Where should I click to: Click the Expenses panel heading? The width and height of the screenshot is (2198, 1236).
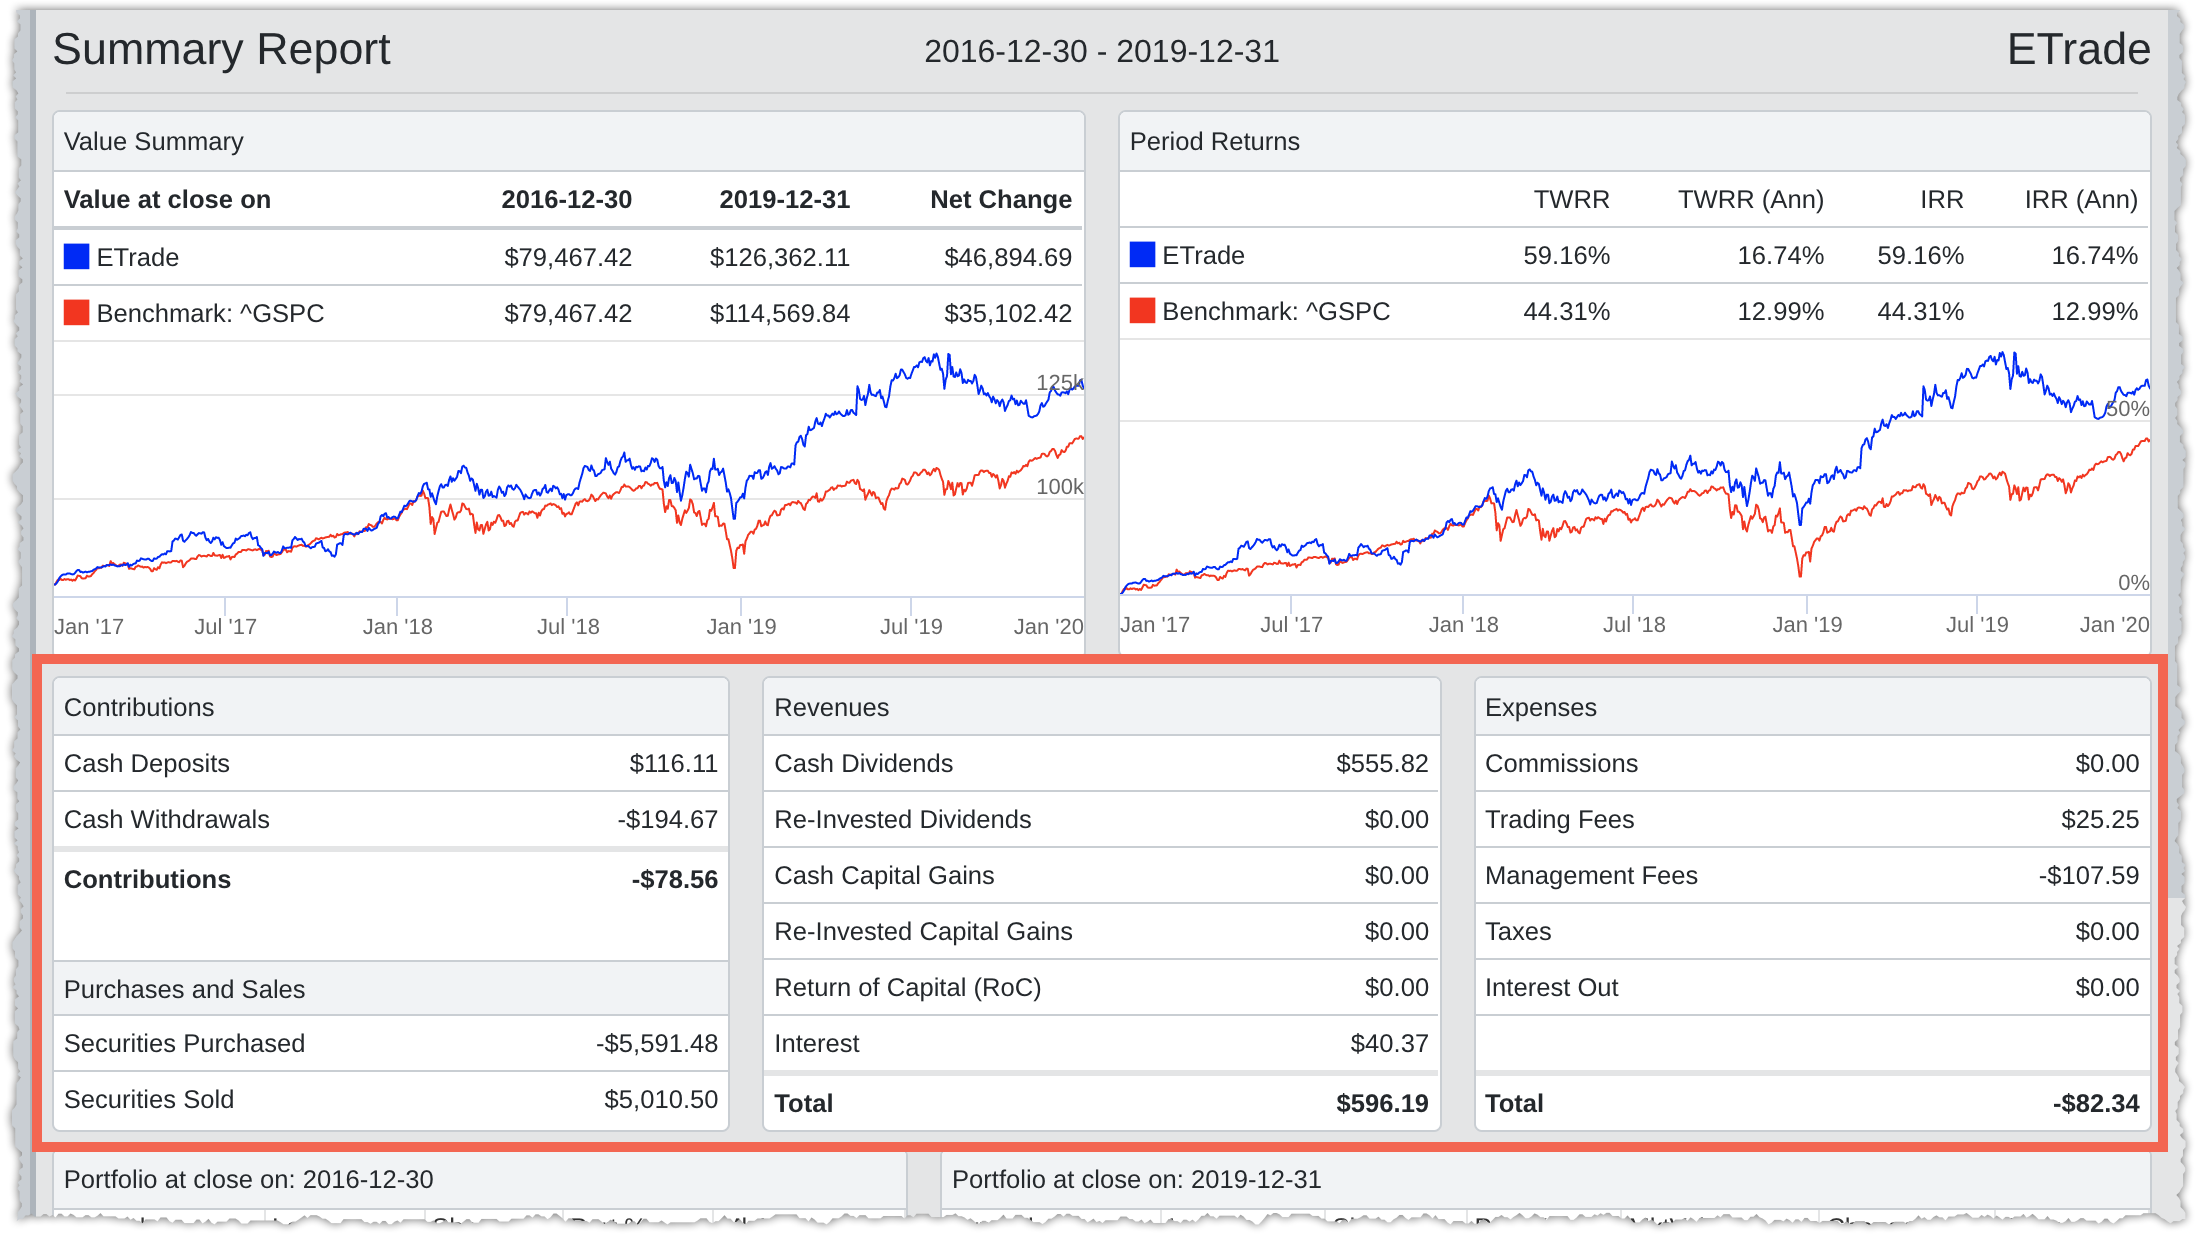pyautogui.click(x=1540, y=707)
